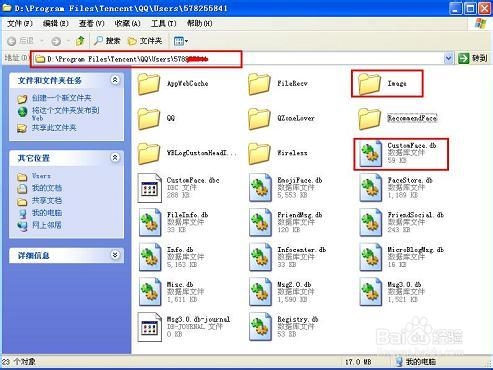Open the Back button history dropdown arrow
Image resolution: width=493 pixels, height=370 pixels.
coord(42,41)
